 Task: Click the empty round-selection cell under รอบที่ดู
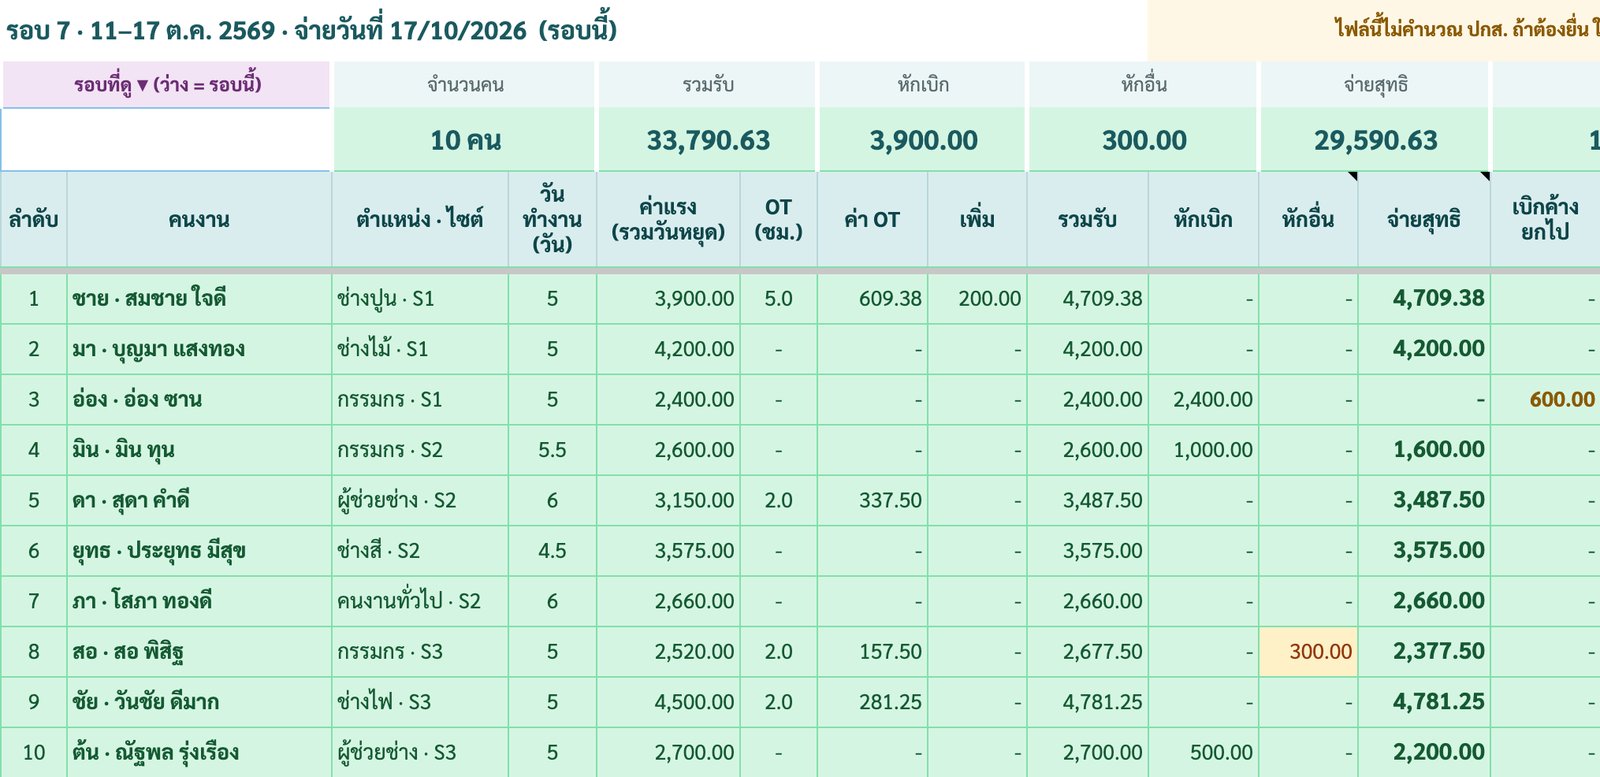click(x=166, y=140)
